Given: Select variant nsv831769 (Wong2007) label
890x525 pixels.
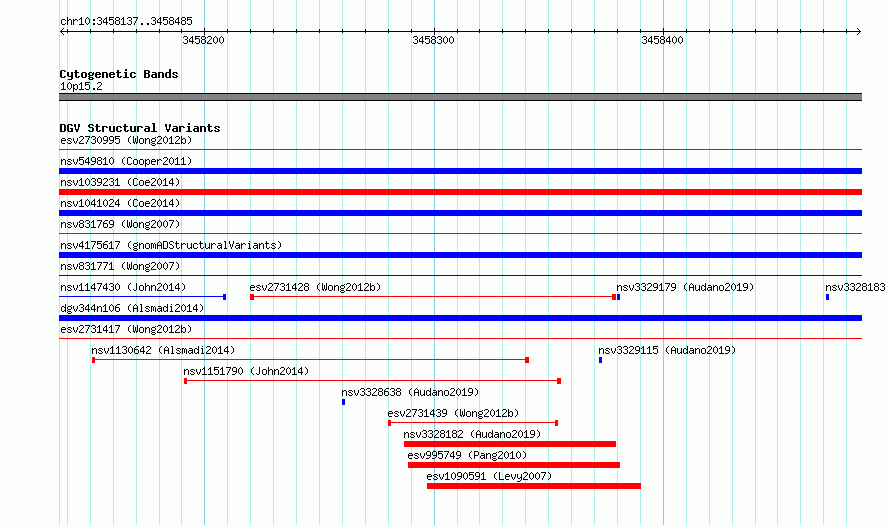Looking at the screenshot, I should (x=120, y=224).
